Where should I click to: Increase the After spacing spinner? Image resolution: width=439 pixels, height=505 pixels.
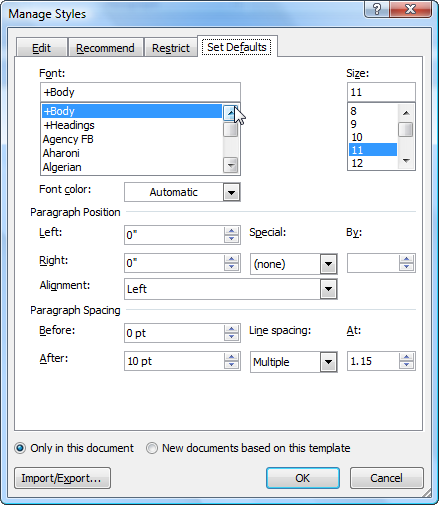pyautogui.click(x=231, y=357)
